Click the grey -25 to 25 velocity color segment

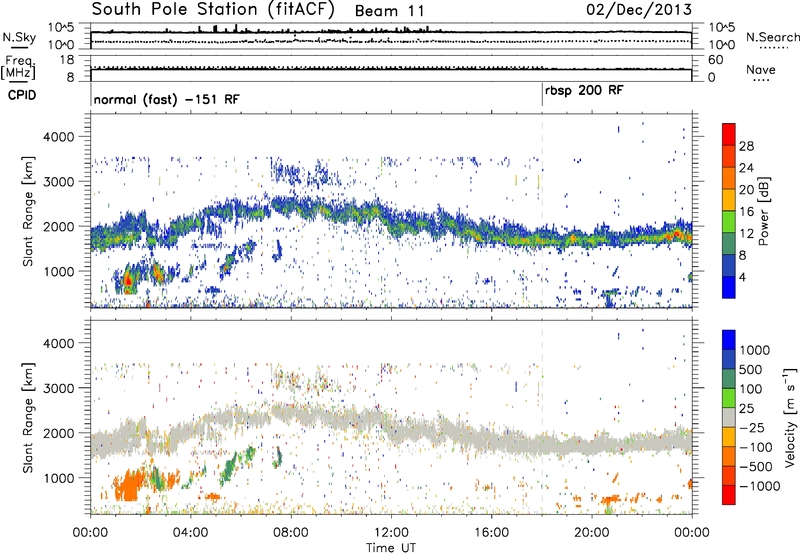click(x=729, y=418)
